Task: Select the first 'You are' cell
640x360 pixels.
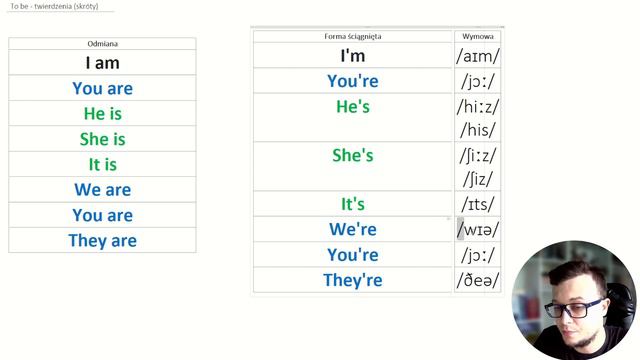Action: click(102, 88)
